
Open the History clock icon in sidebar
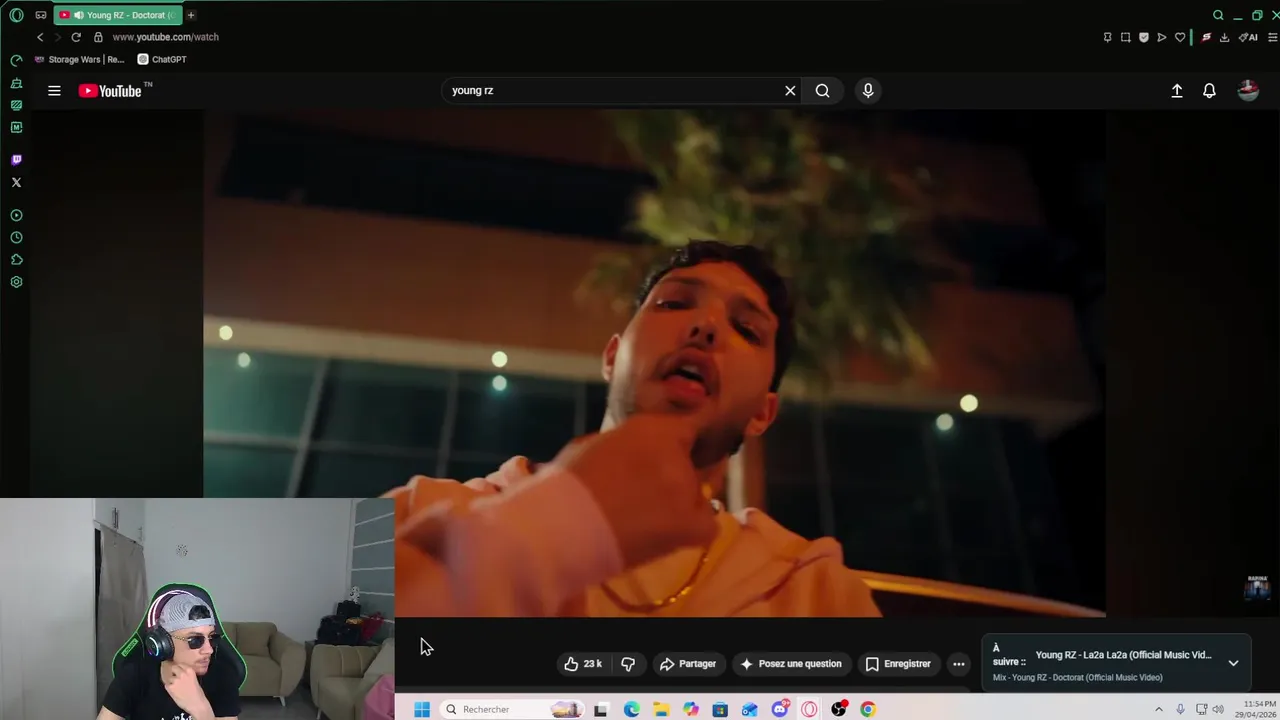[x=16, y=238]
